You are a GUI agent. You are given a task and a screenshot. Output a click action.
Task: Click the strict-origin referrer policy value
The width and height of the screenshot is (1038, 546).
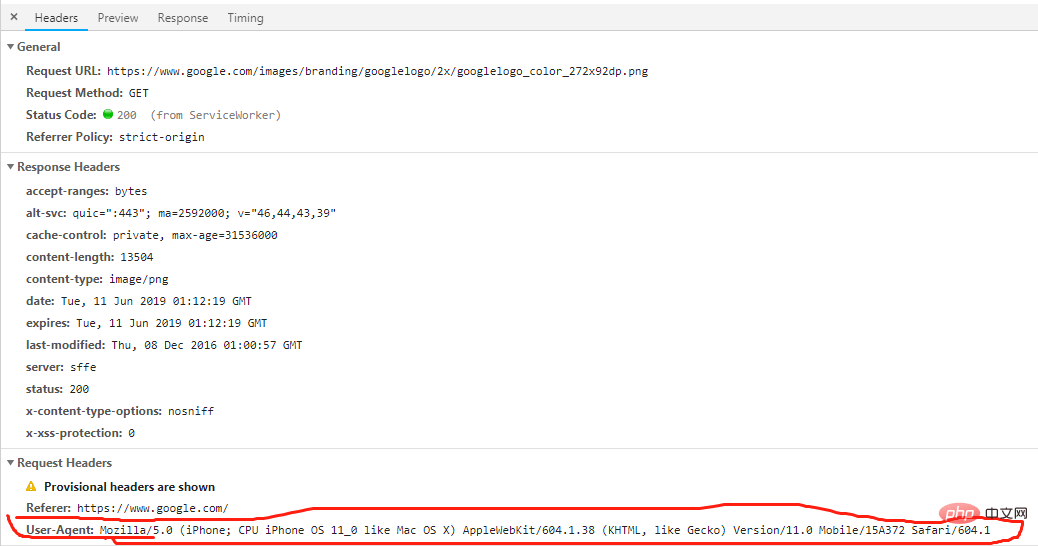point(162,137)
